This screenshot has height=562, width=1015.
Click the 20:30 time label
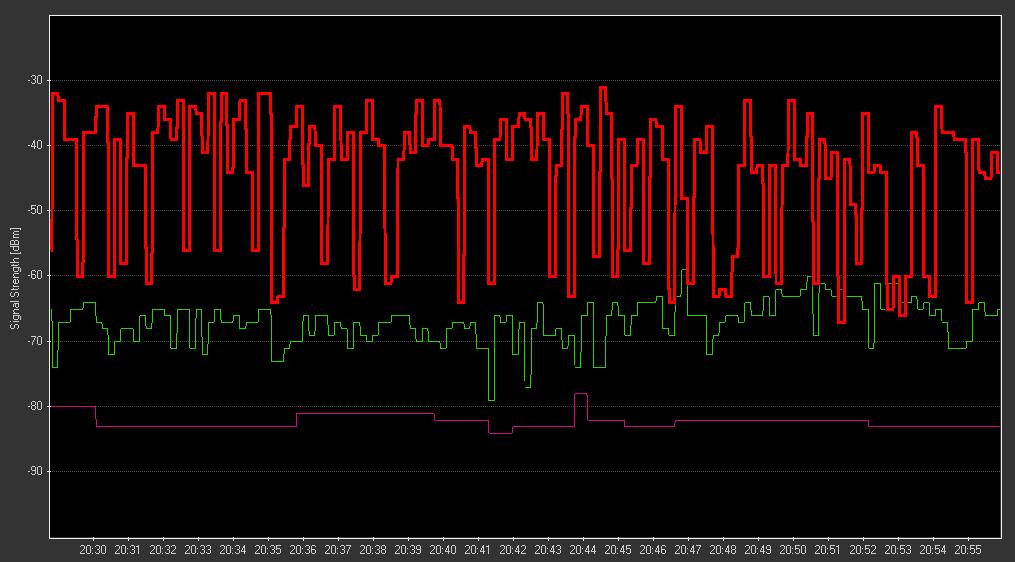(93, 550)
